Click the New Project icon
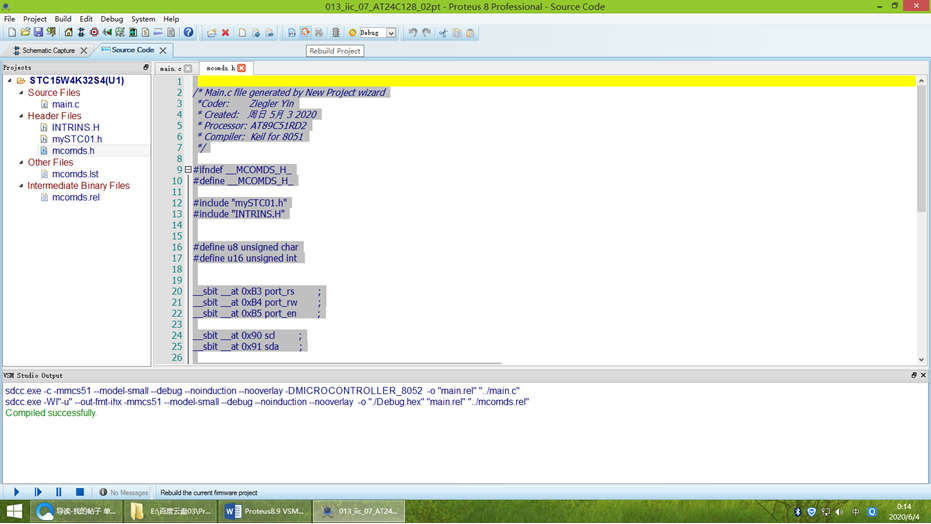This screenshot has width=931, height=524. pos(12,33)
